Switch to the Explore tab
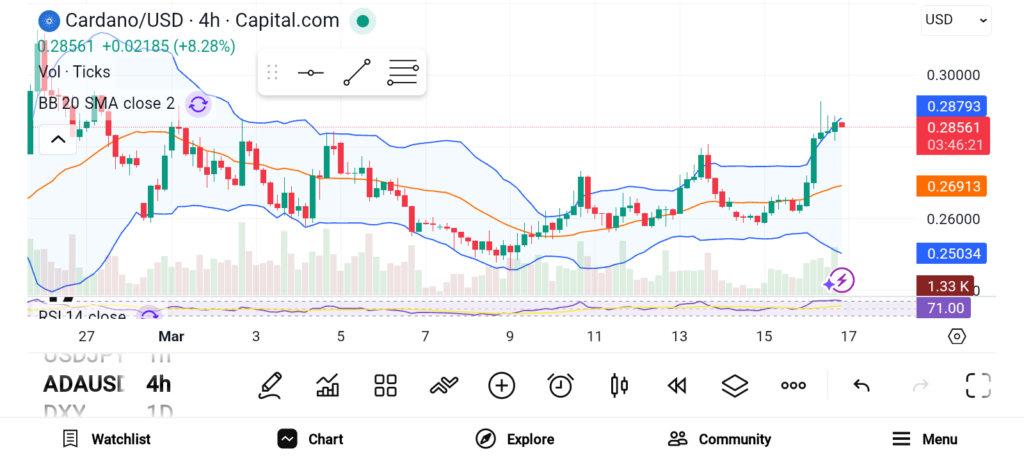The width and height of the screenshot is (1024, 461). [x=515, y=439]
